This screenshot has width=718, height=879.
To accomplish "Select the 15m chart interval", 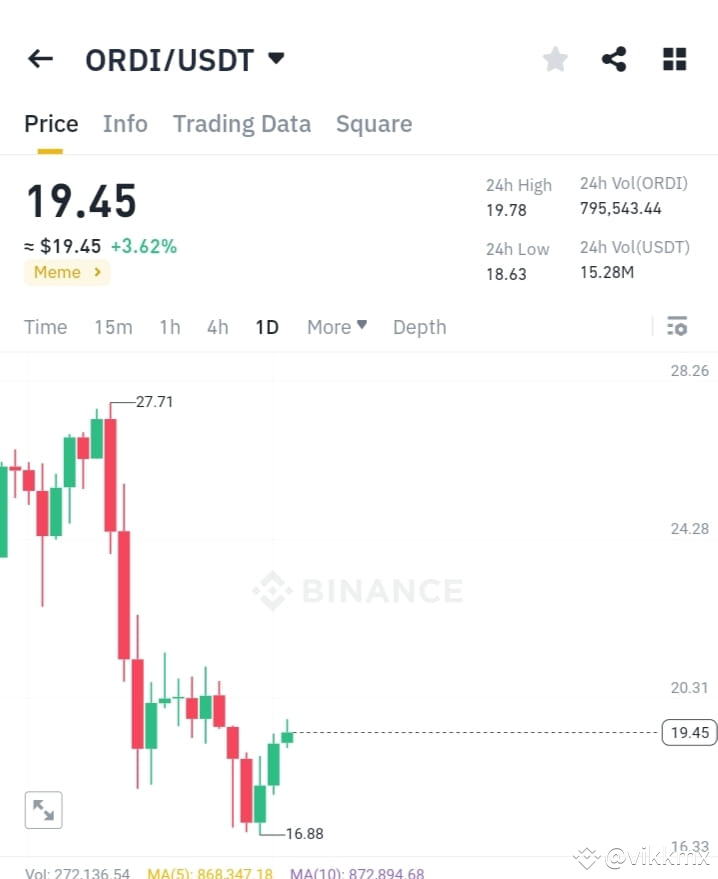I will pyautogui.click(x=113, y=327).
